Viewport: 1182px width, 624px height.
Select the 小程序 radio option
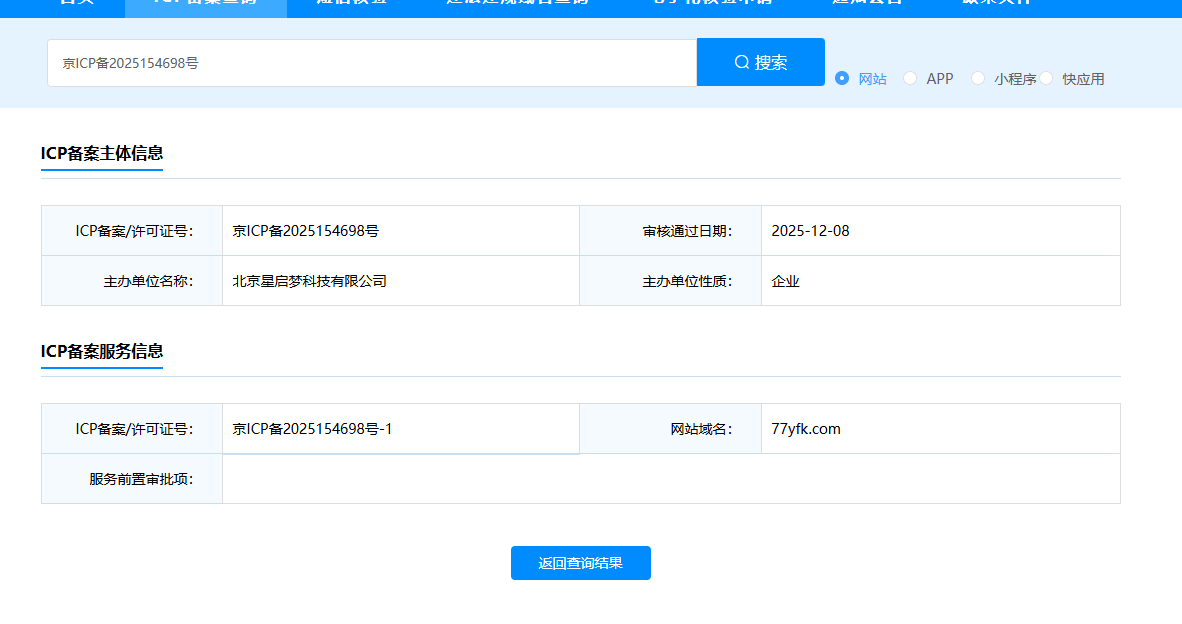(978, 78)
